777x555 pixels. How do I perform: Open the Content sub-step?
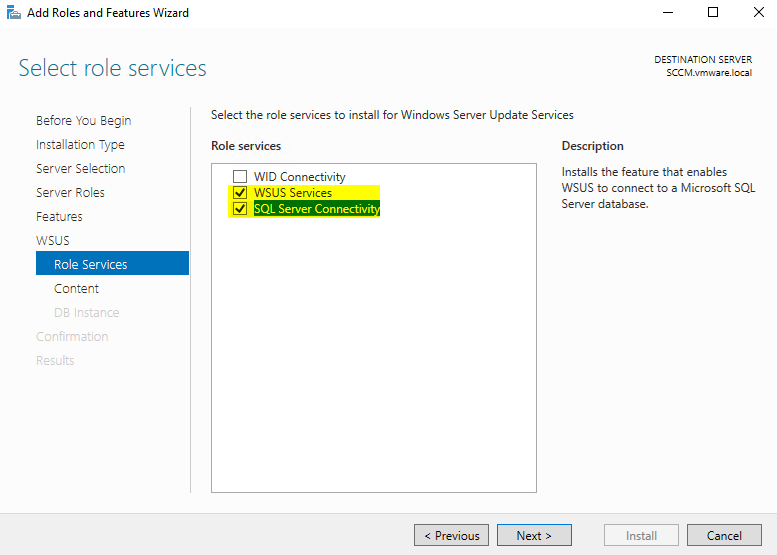click(77, 288)
